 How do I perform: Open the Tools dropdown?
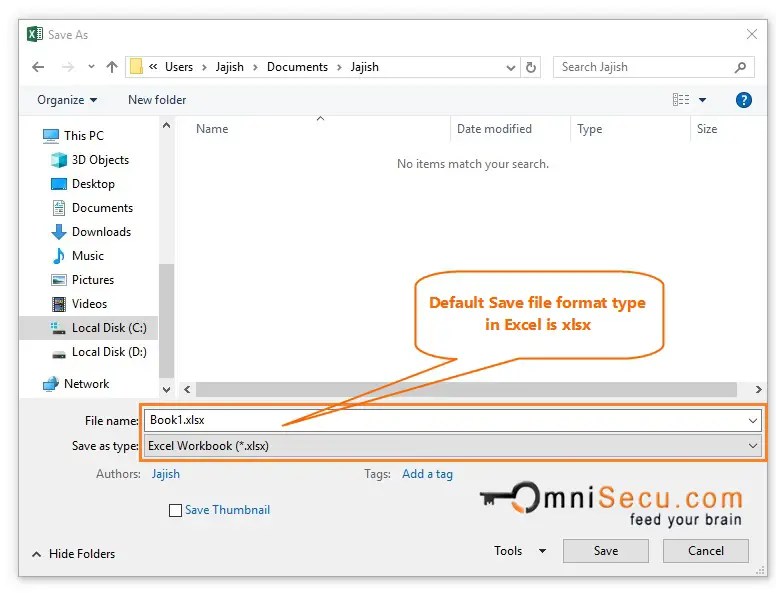click(520, 551)
